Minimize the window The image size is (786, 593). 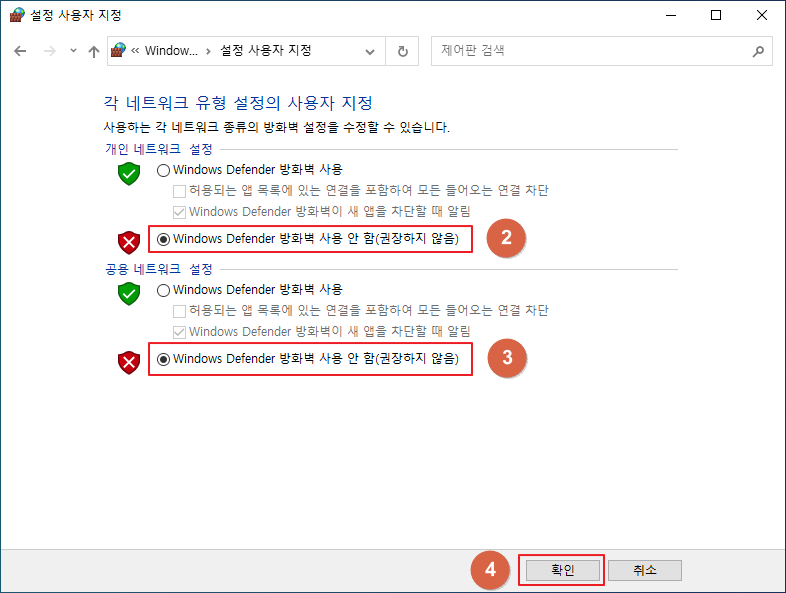(x=671, y=15)
